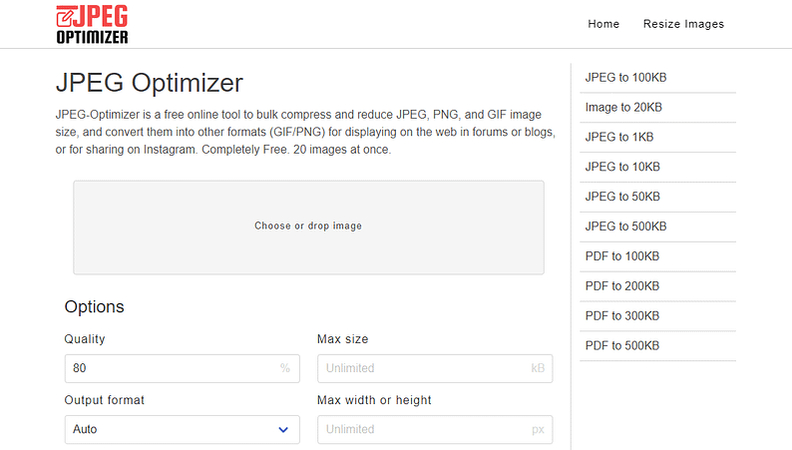The image size is (792, 450).
Task: Open the JPEG to 500KB link
Action: (x=626, y=226)
